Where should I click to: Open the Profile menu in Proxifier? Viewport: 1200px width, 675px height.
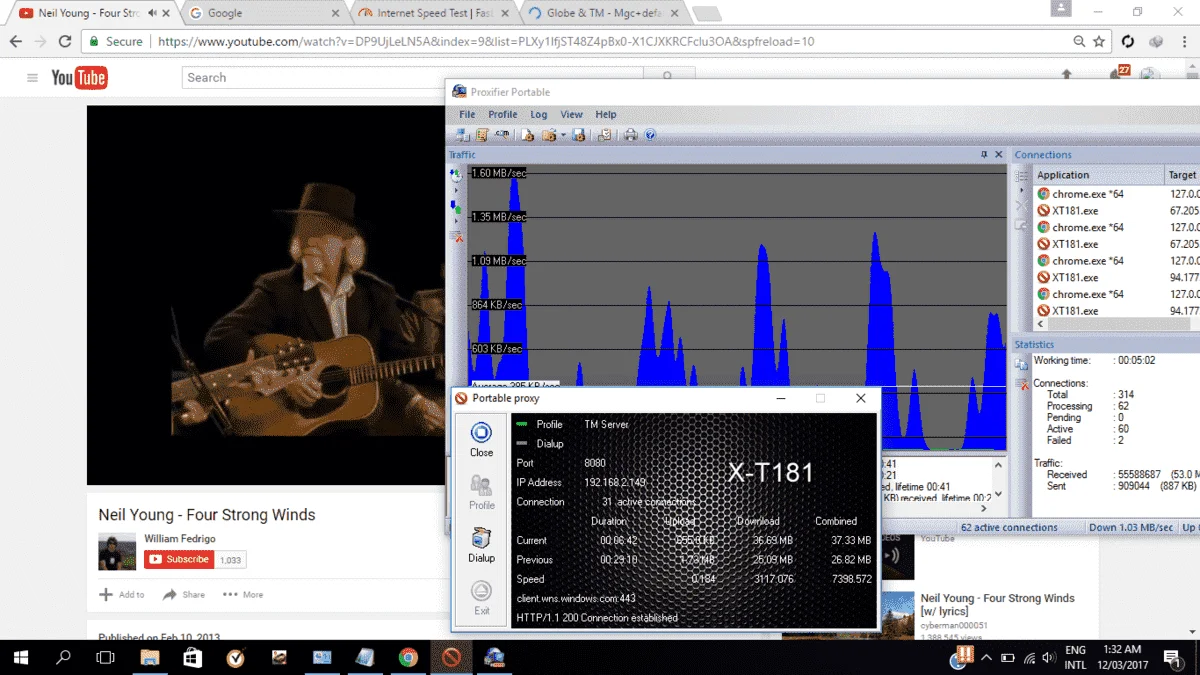coord(503,114)
